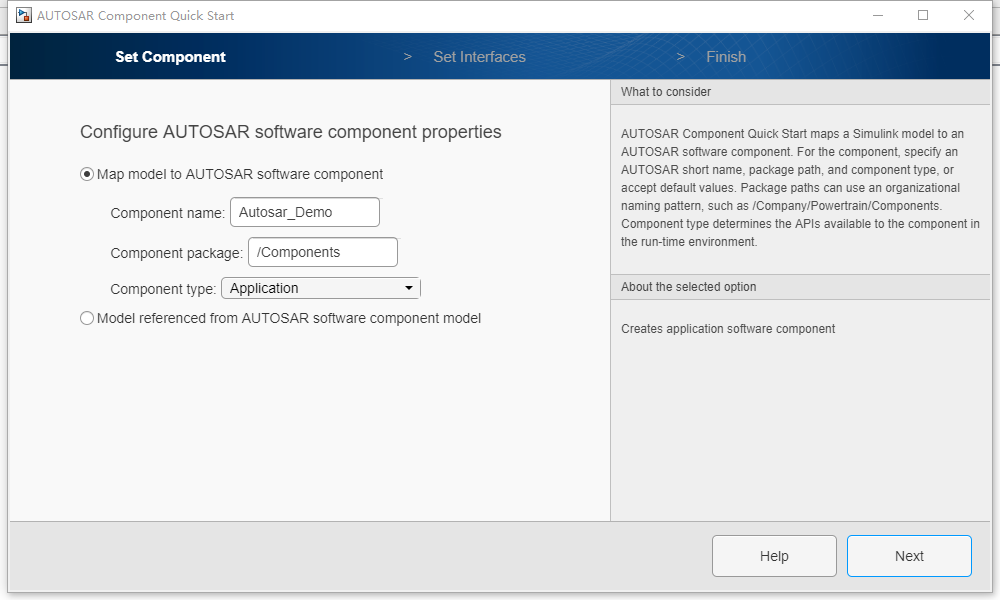
Task: Click the What to consider heading
Action: pos(666,92)
